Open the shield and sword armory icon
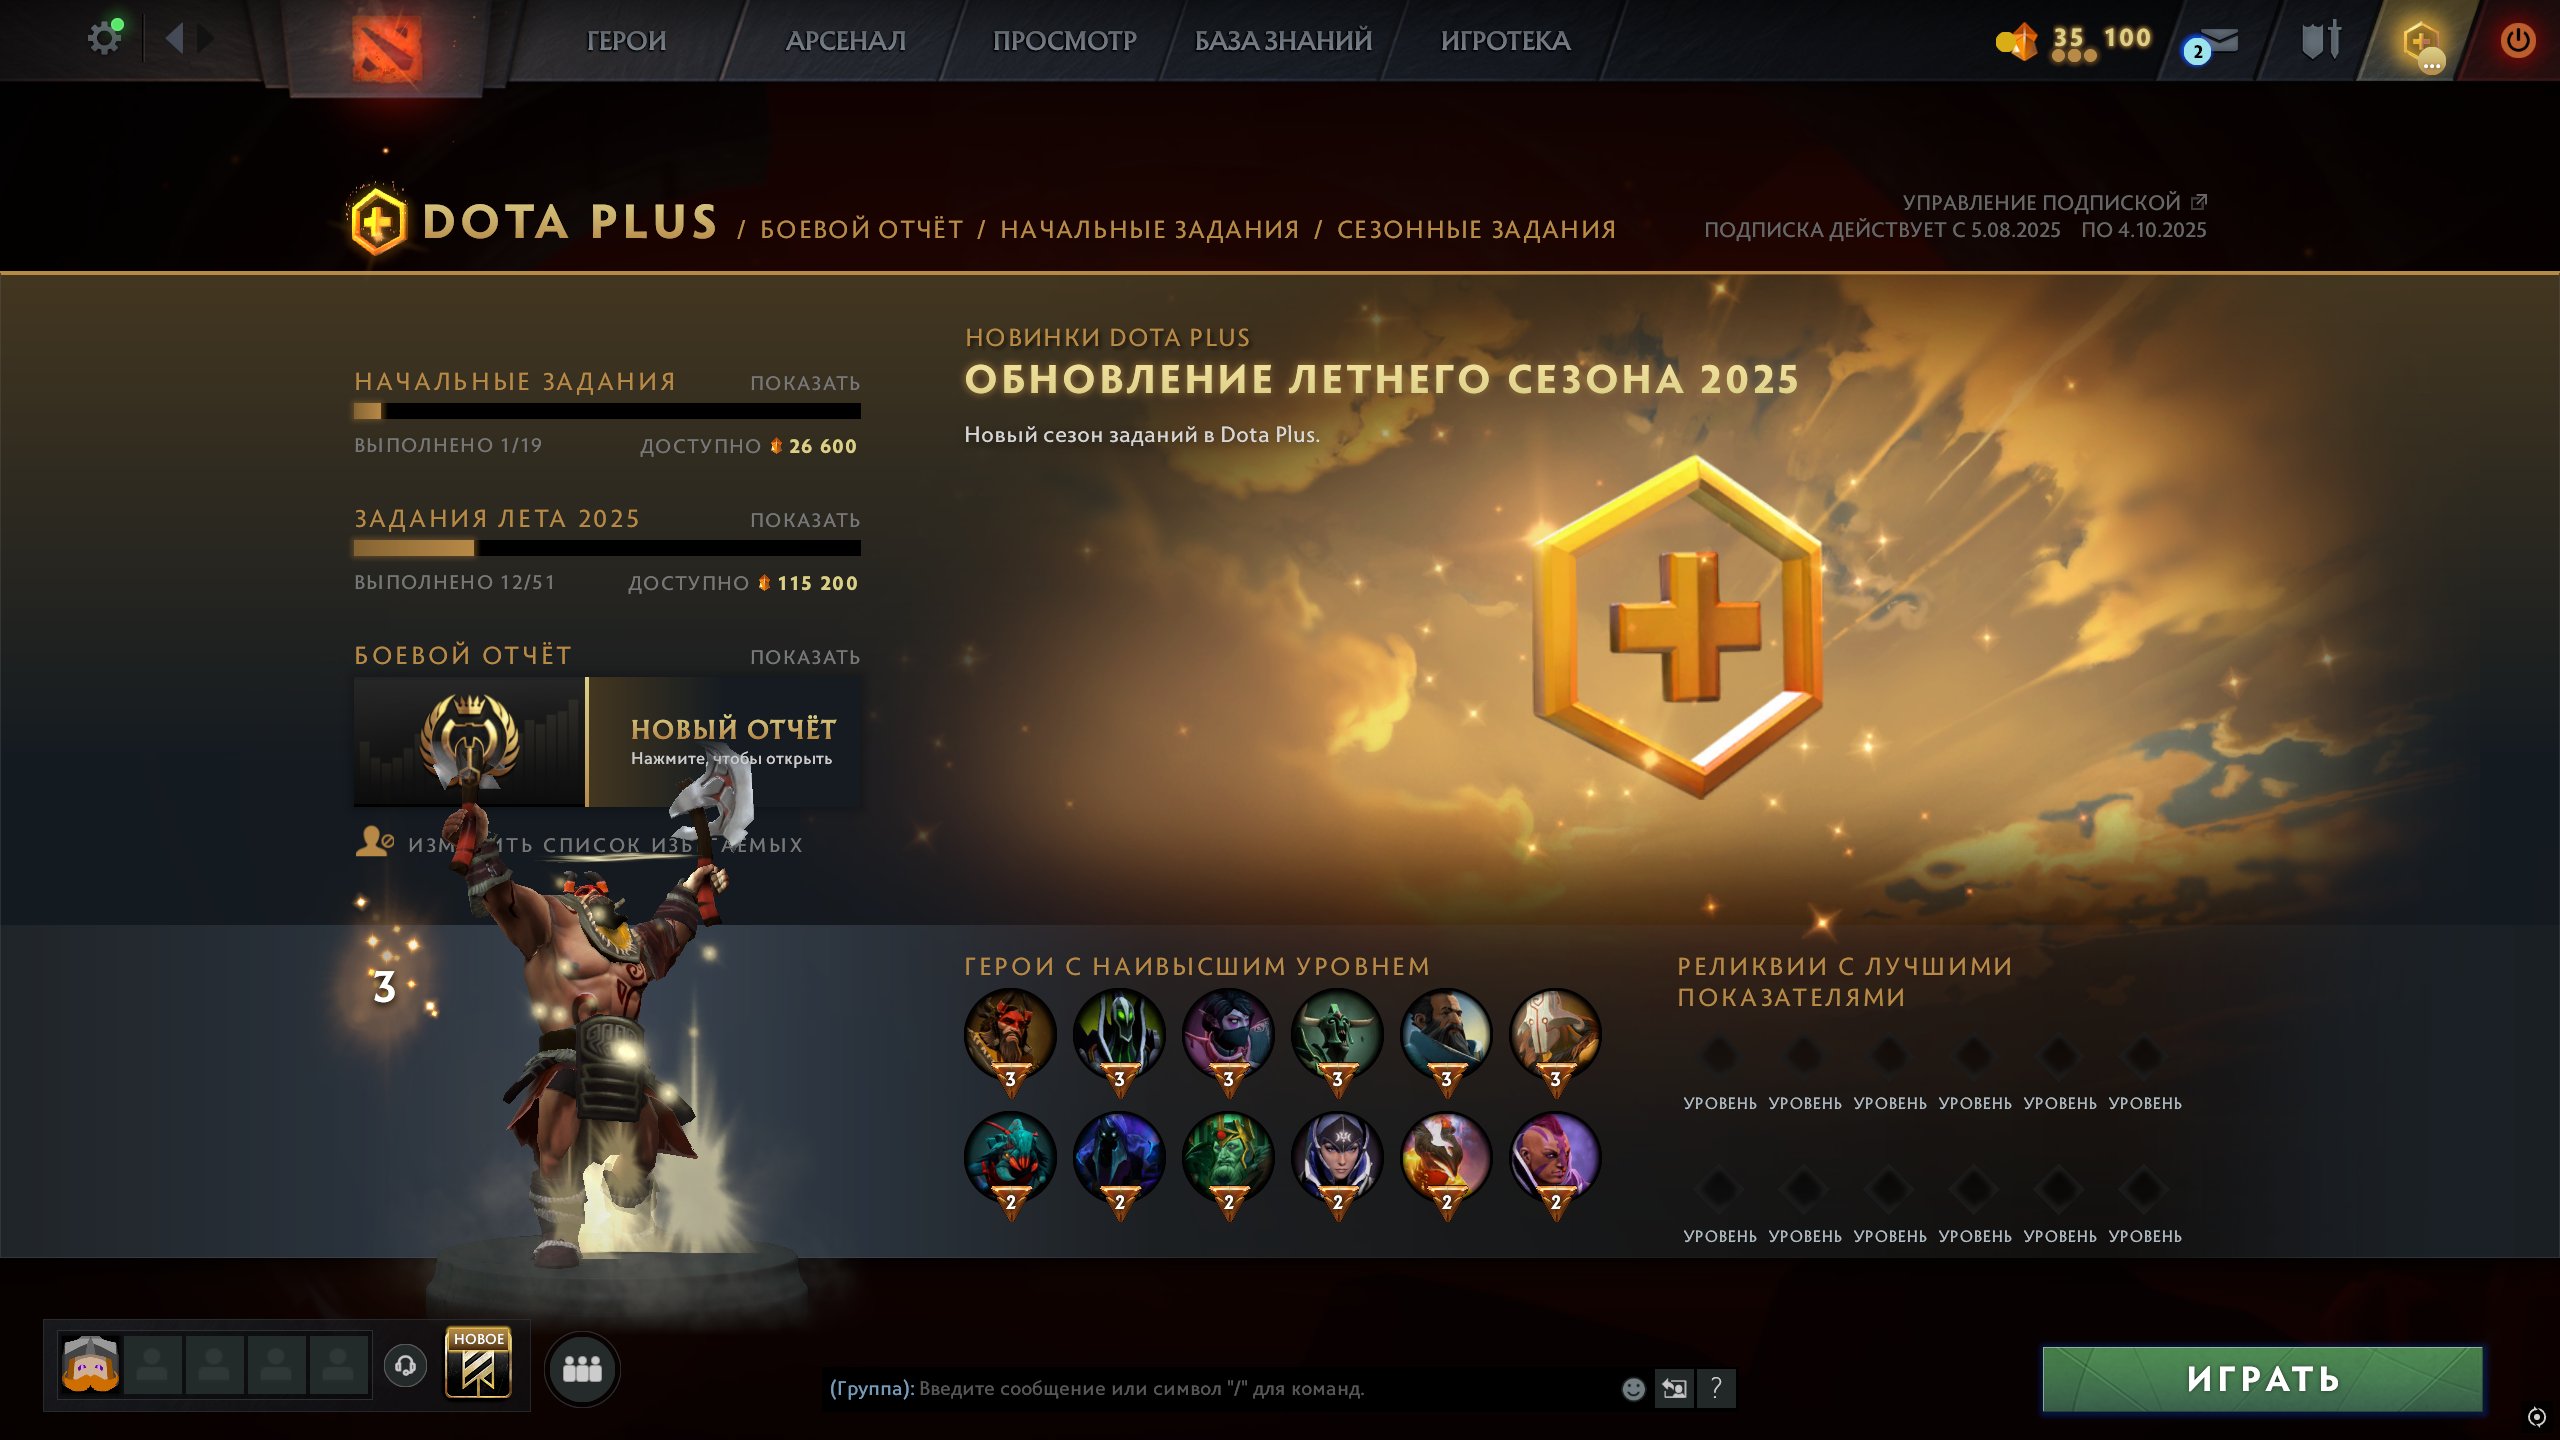Viewport: 2560px width, 1440px height. (2321, 40)
